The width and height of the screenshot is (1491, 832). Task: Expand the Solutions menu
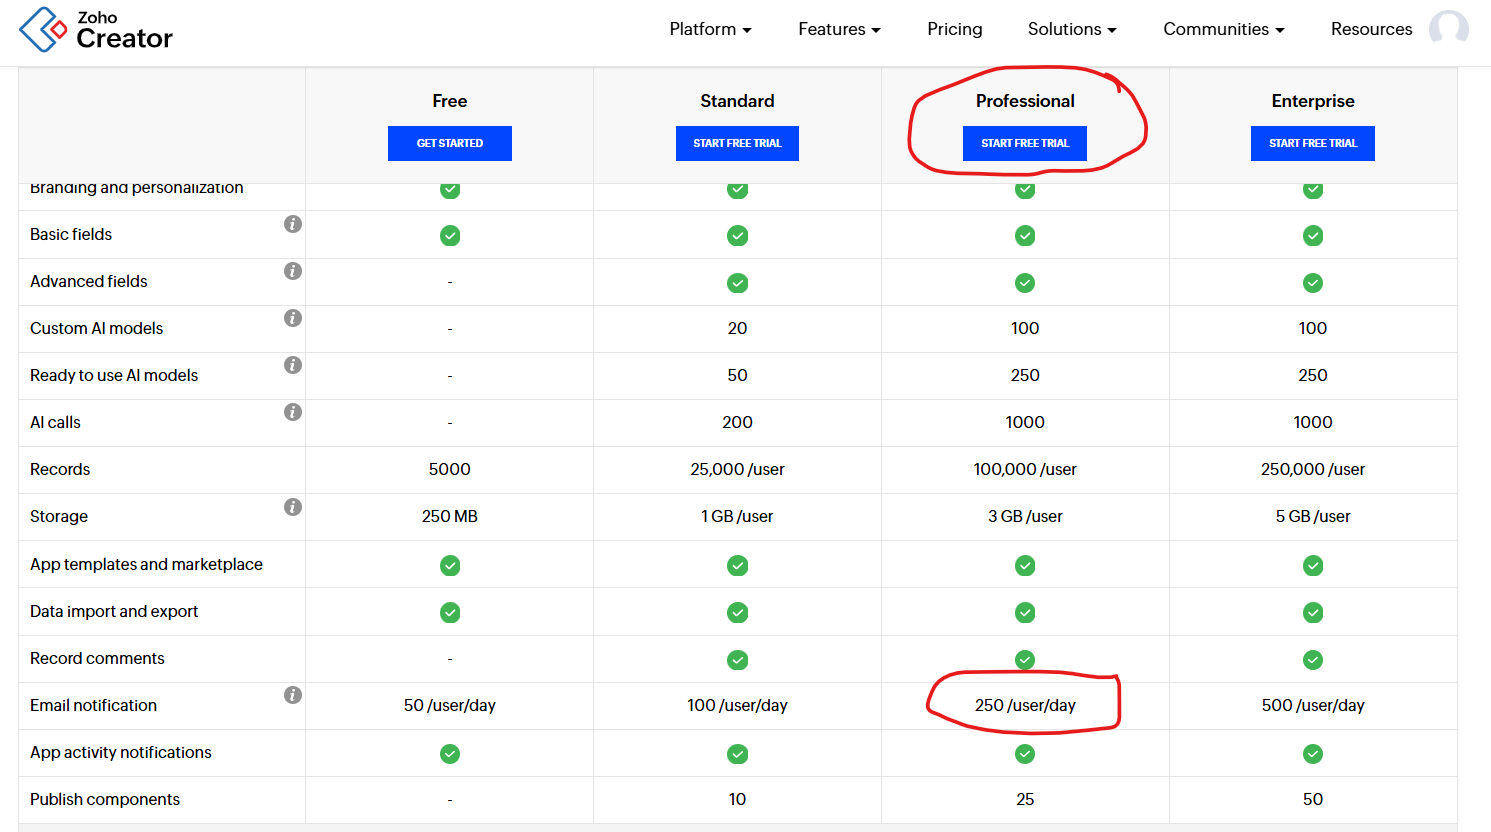[x=1072, y=30]
